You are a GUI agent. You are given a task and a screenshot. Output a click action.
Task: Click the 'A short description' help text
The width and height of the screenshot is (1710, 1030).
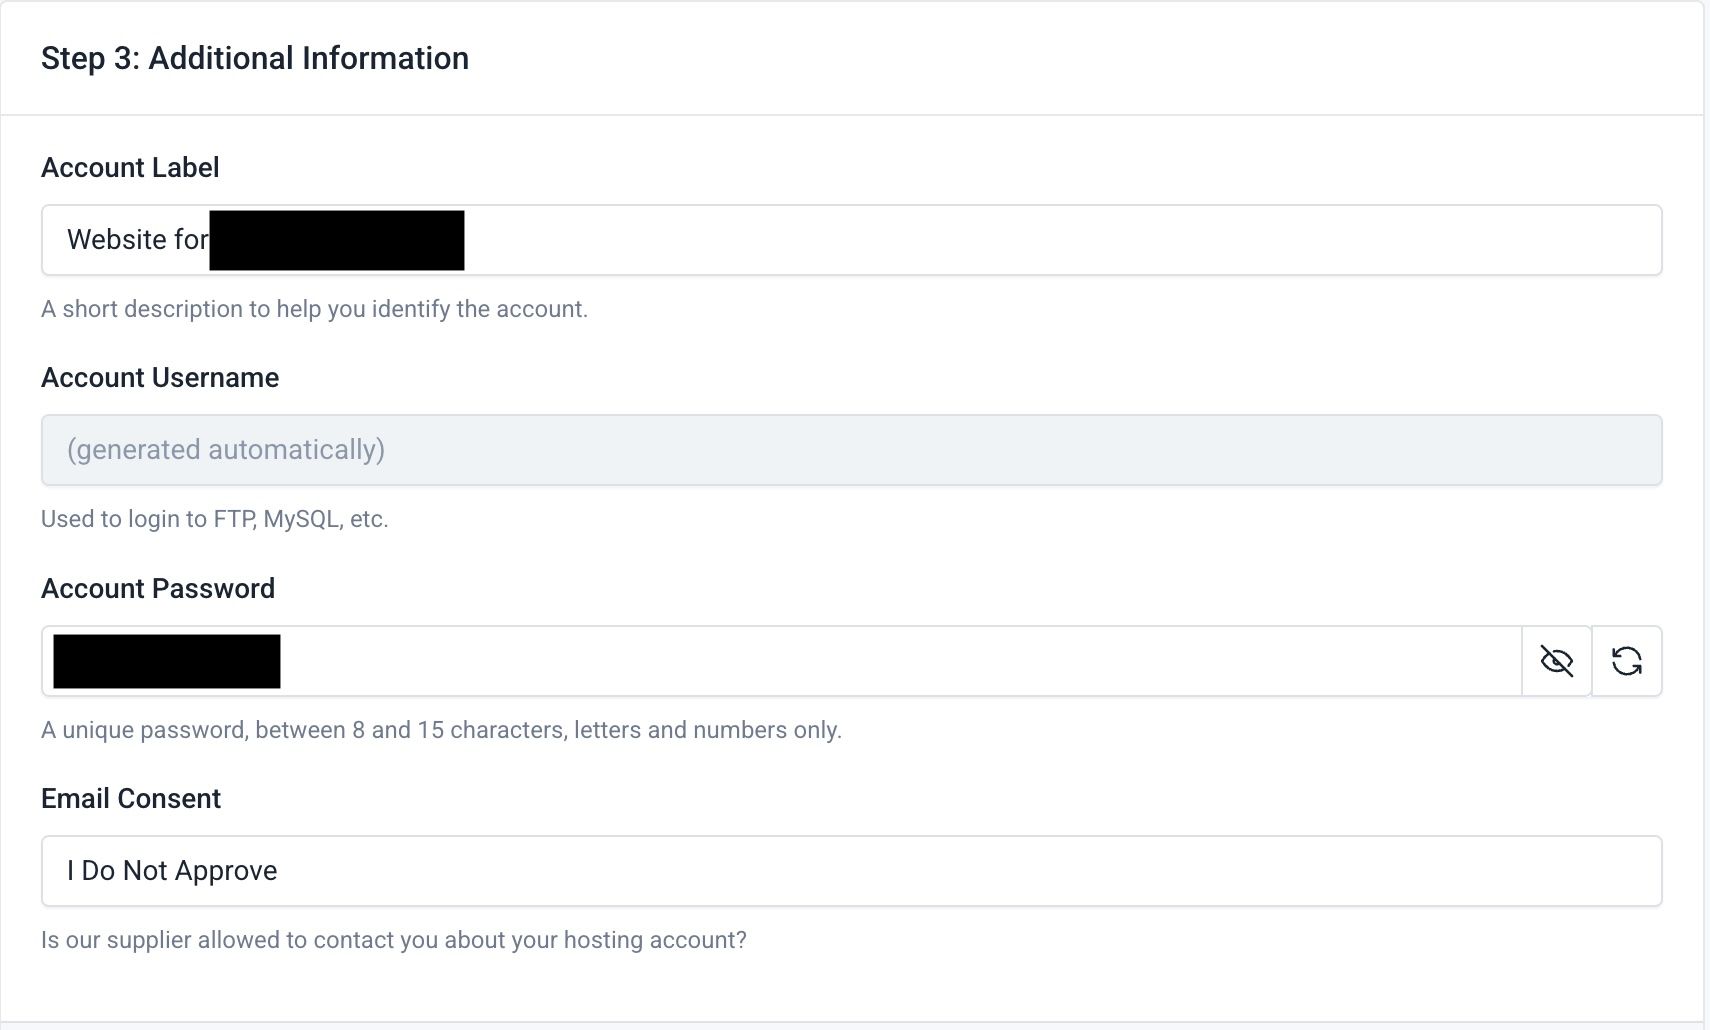pos(314,309)
